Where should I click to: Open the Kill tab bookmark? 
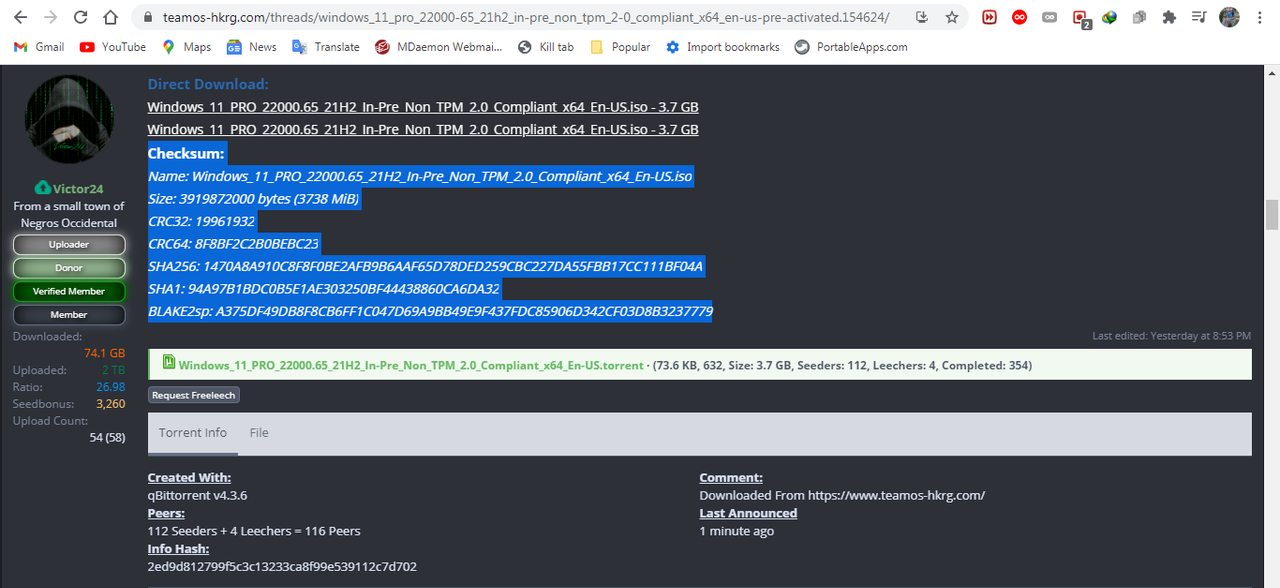[545, 47]
